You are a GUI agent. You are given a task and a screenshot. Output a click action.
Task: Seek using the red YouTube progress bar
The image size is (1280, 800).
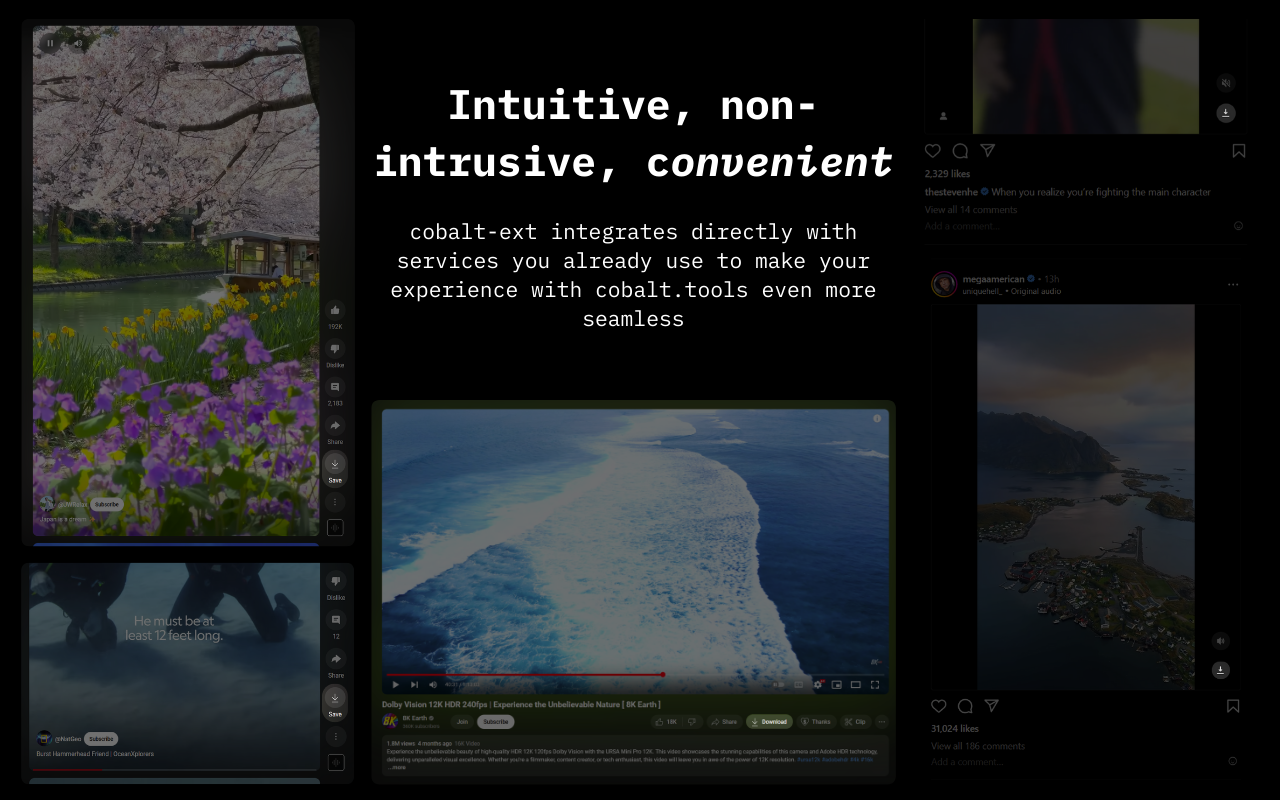point(550,674)
